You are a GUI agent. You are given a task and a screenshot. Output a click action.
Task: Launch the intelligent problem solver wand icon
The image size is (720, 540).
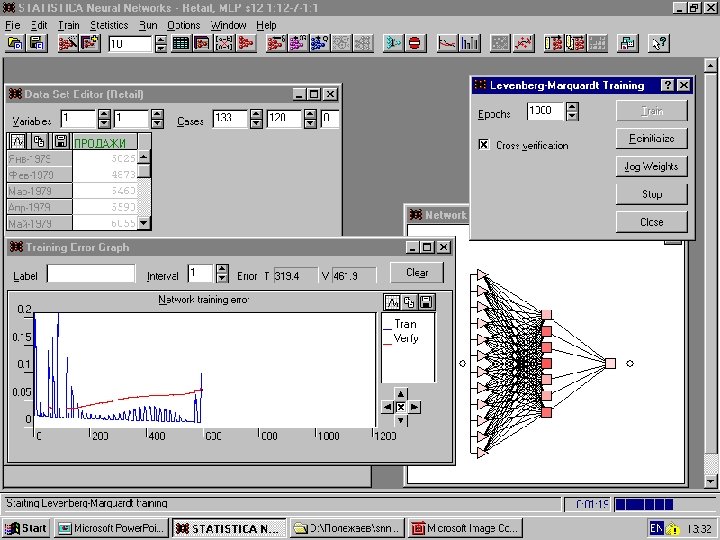68,44
